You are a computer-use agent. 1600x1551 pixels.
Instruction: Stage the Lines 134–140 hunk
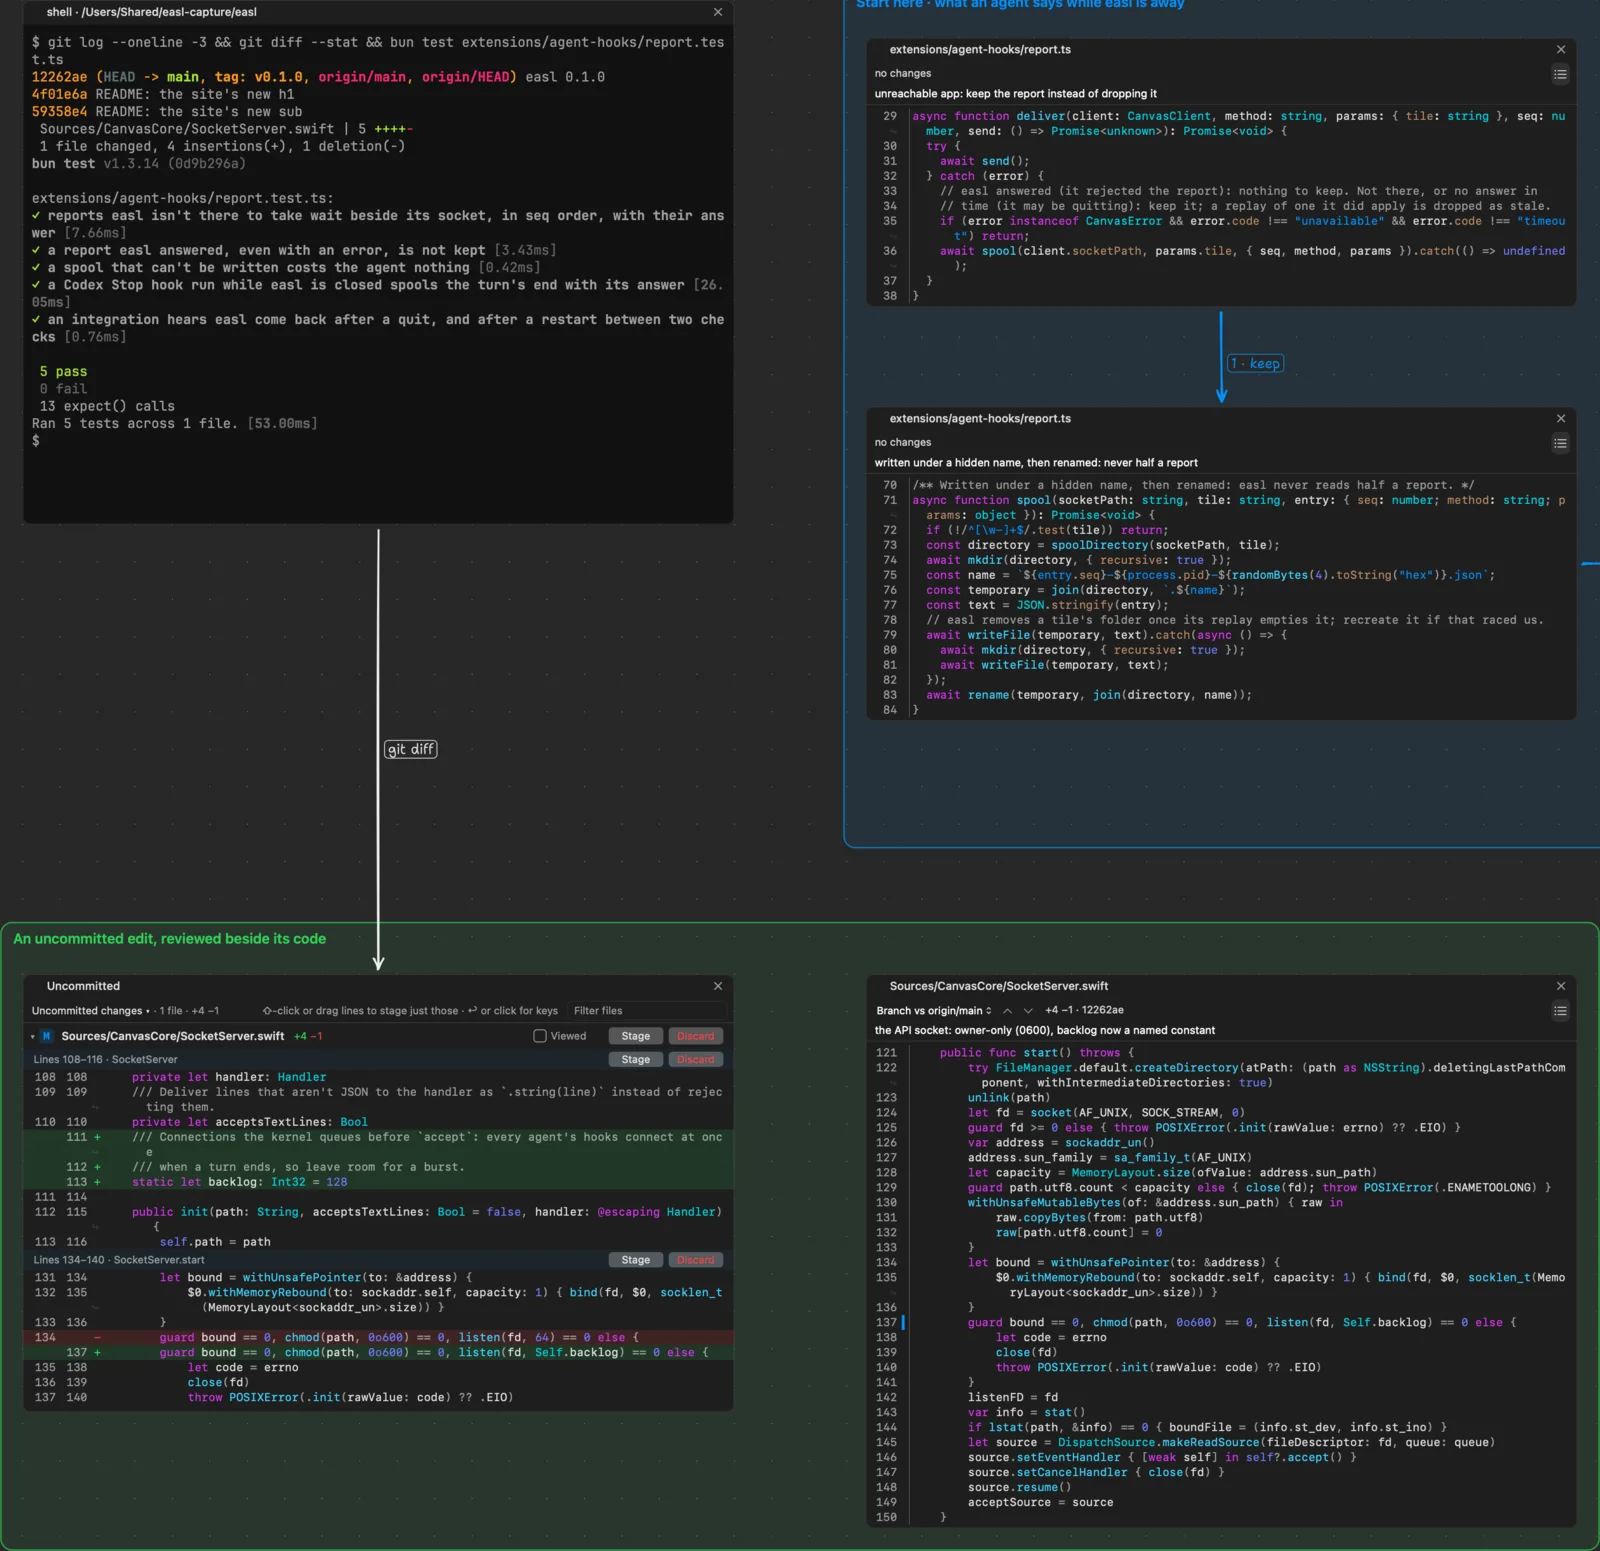636,1260
